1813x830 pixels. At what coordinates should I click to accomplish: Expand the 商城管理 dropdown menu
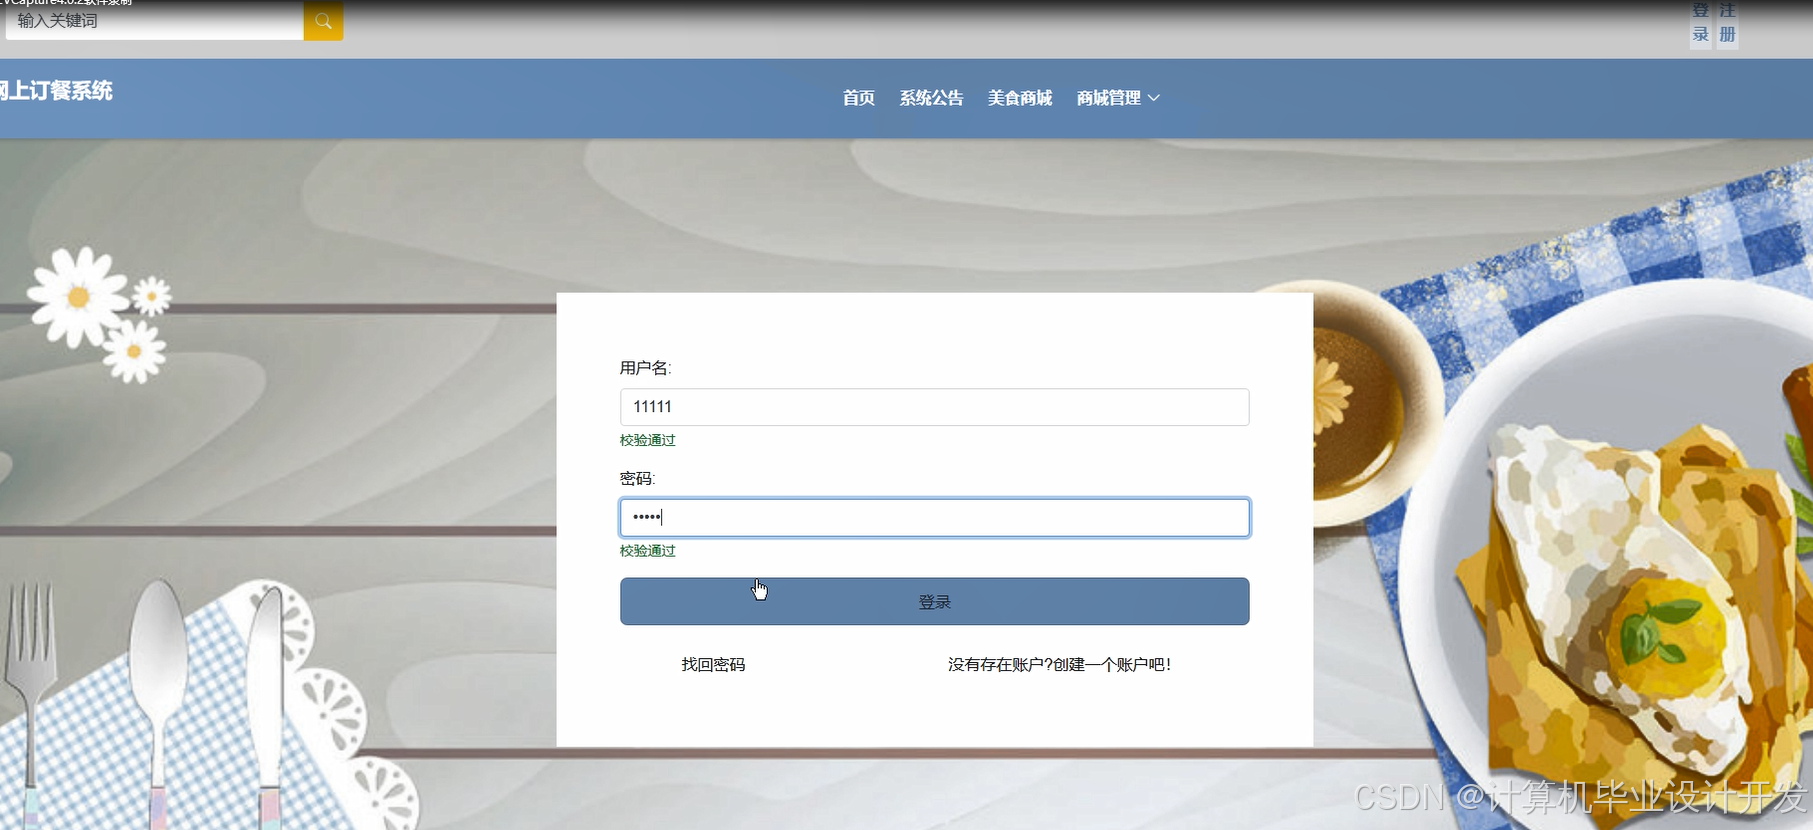[x=1118, y=98]
